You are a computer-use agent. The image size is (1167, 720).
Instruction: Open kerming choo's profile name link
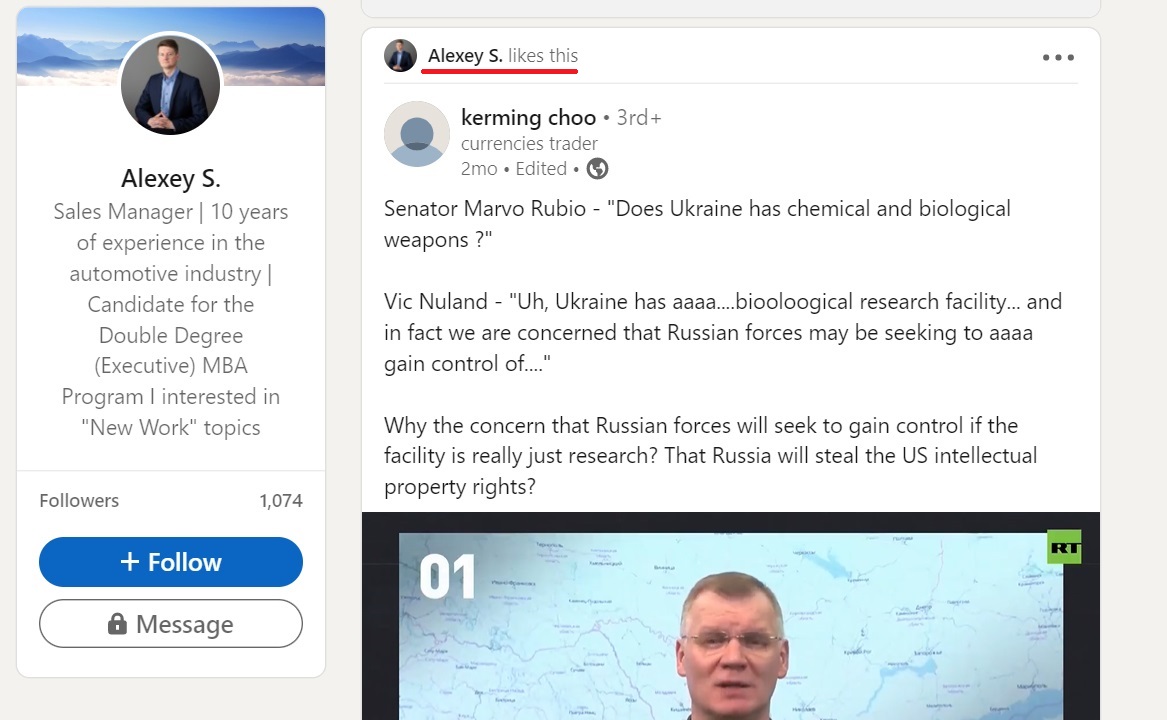(528, 118)
